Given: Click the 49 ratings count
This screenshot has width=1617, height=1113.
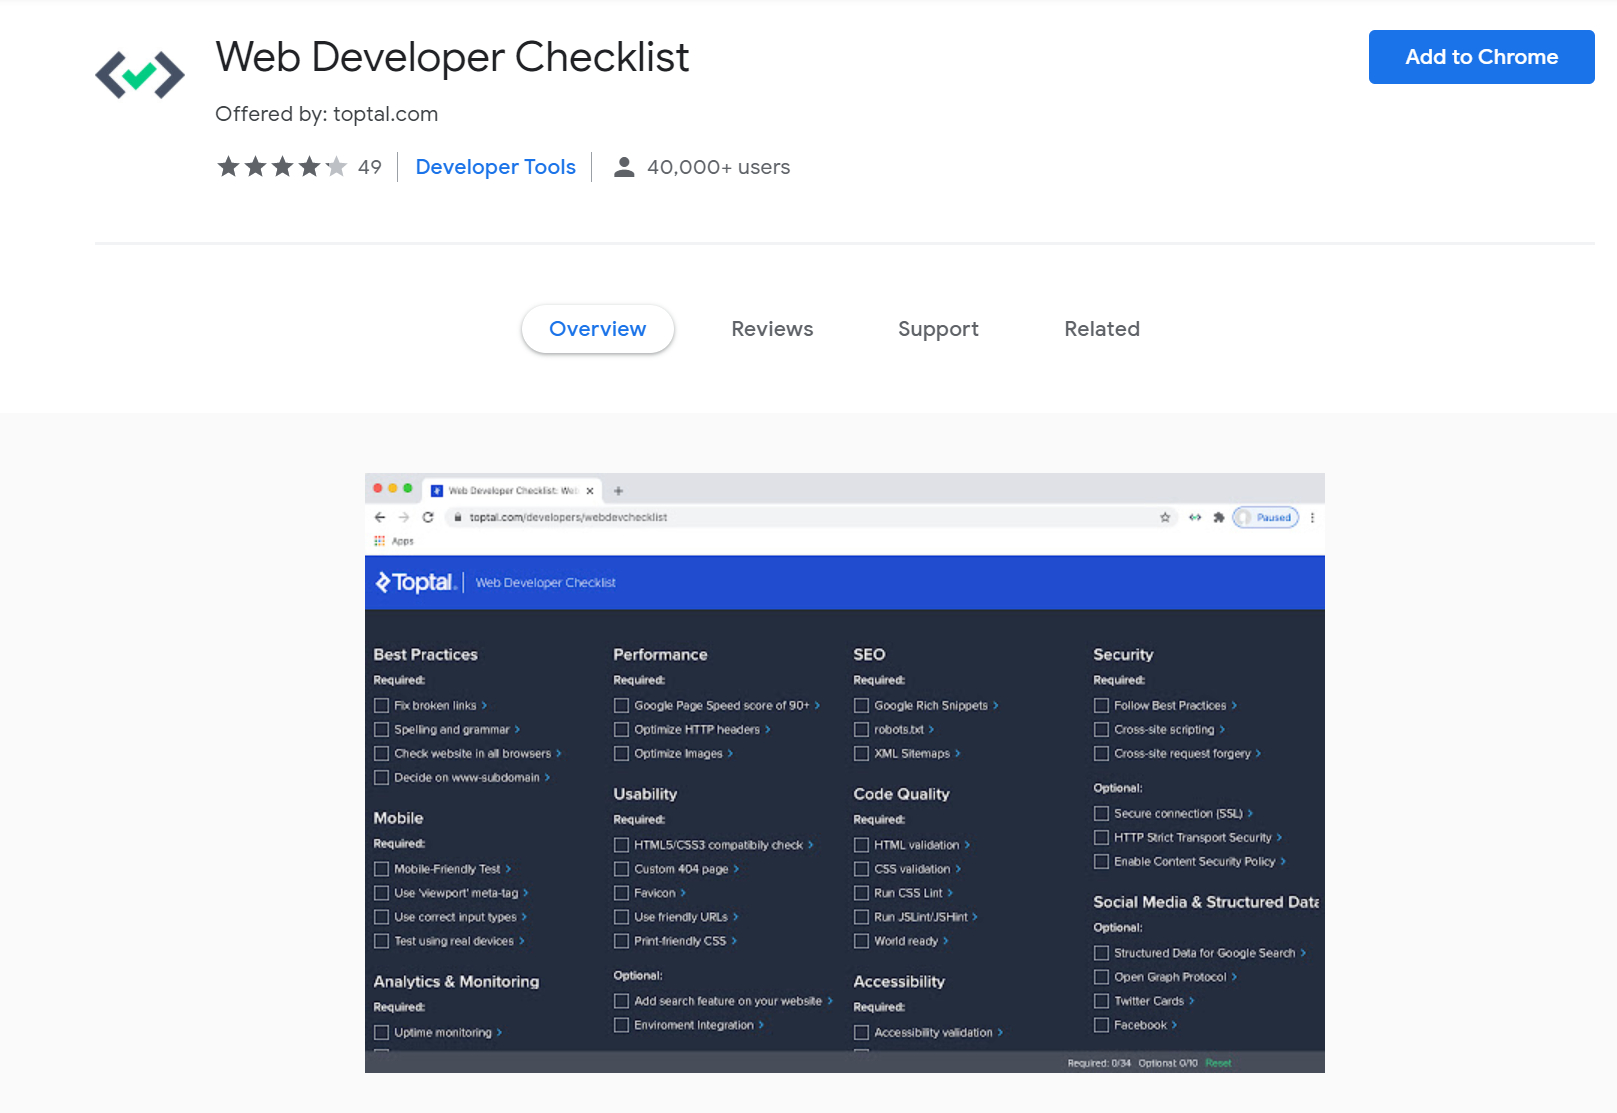Looking at the screenshot, I should click(x=370, y=167).
